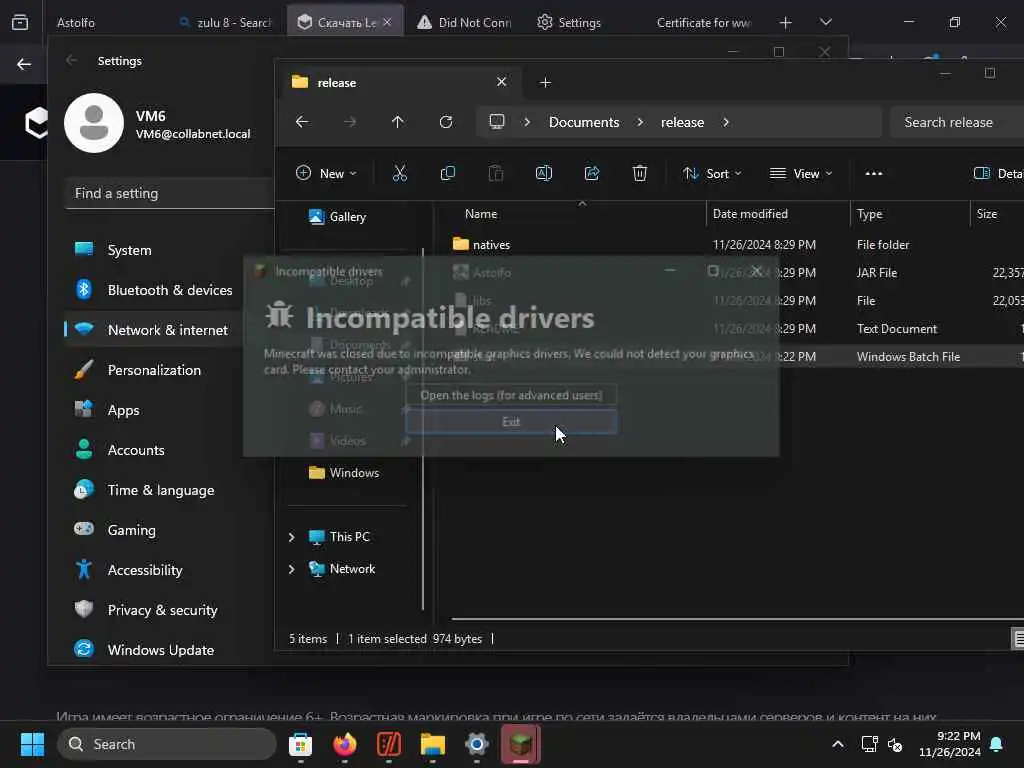Select This PC in navigation pane
This screenshot has width=1024, height=768.
[340, 537]
